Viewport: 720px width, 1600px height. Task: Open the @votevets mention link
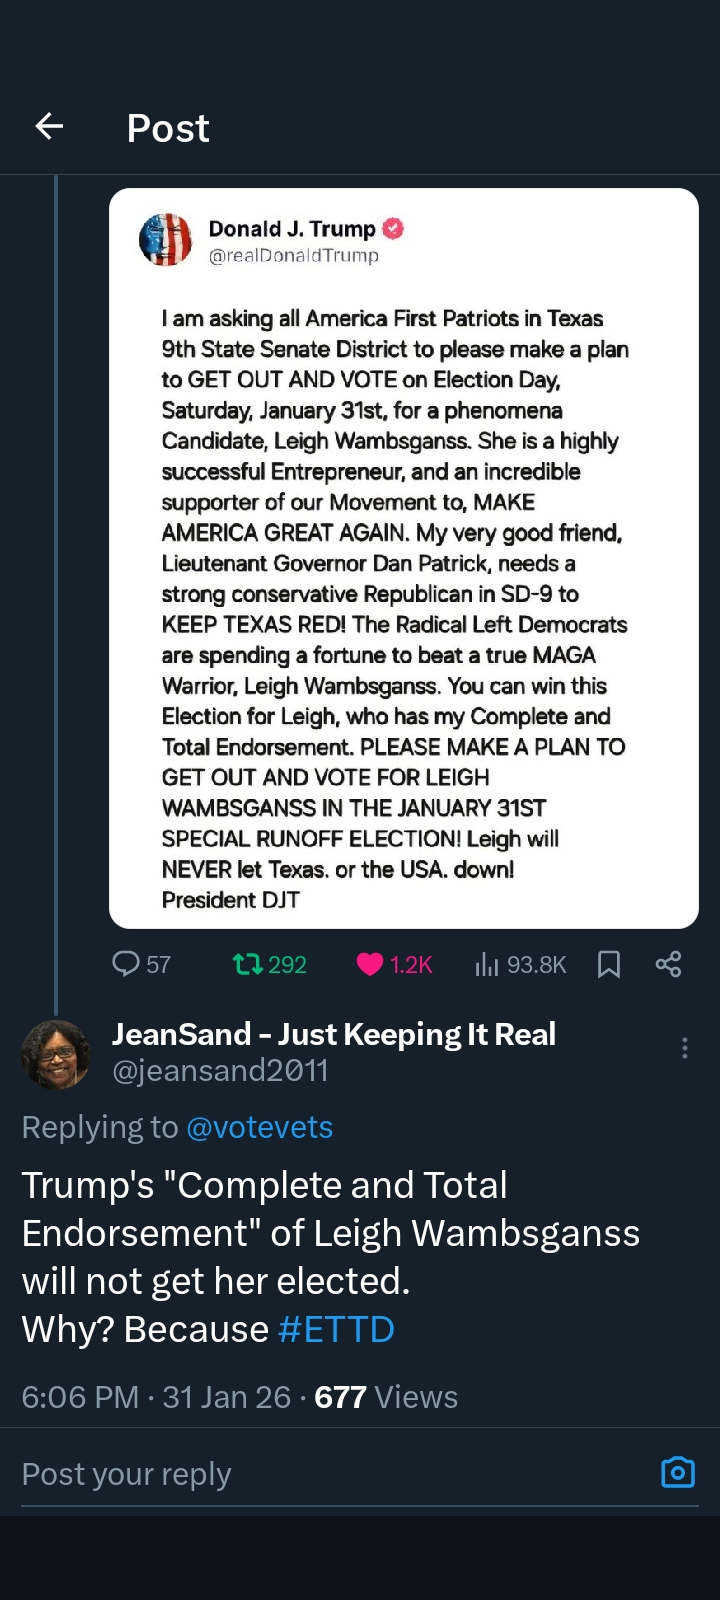pos(259,1127)
